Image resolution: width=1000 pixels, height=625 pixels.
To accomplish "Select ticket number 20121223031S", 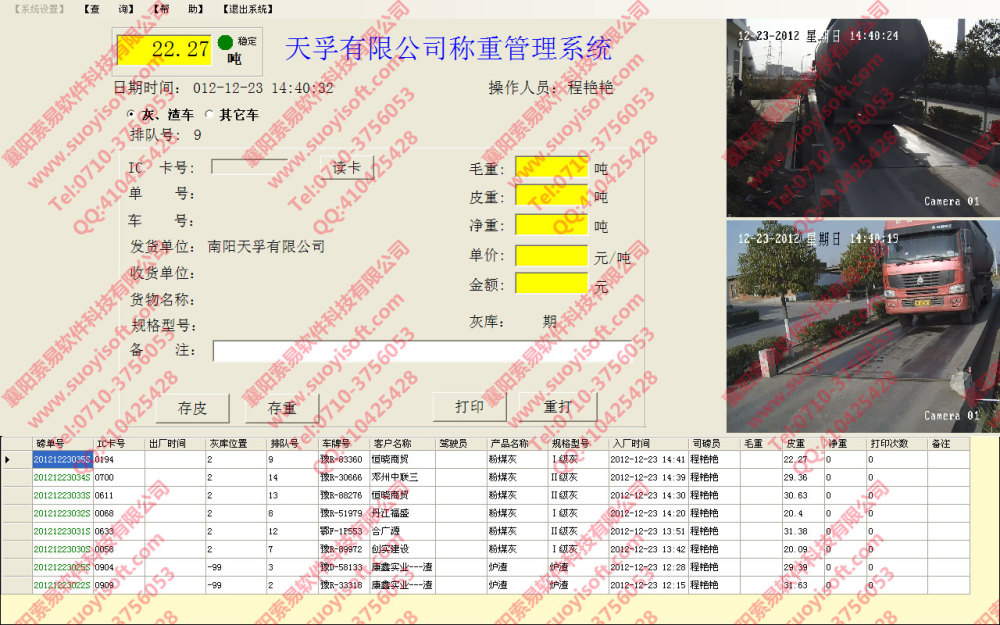I will (x=62, y=531).
